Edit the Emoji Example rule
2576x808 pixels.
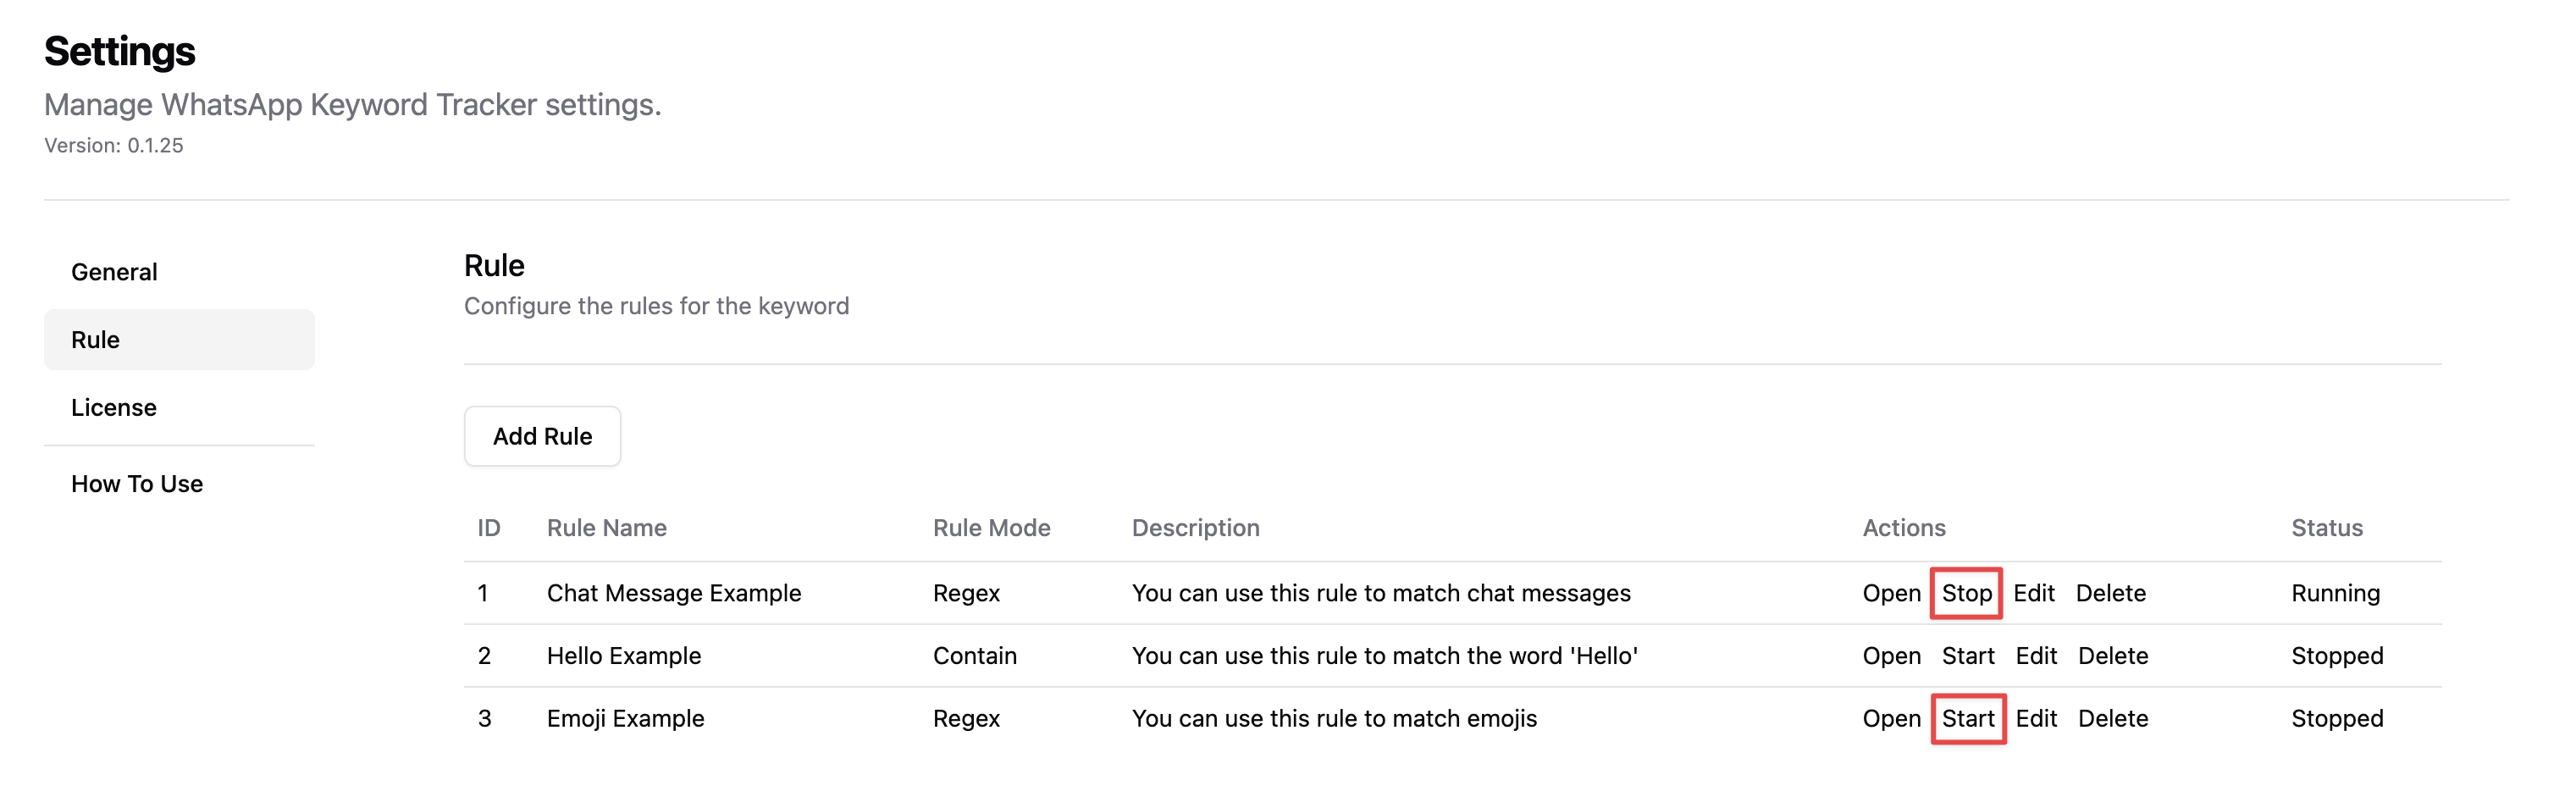2035,719
